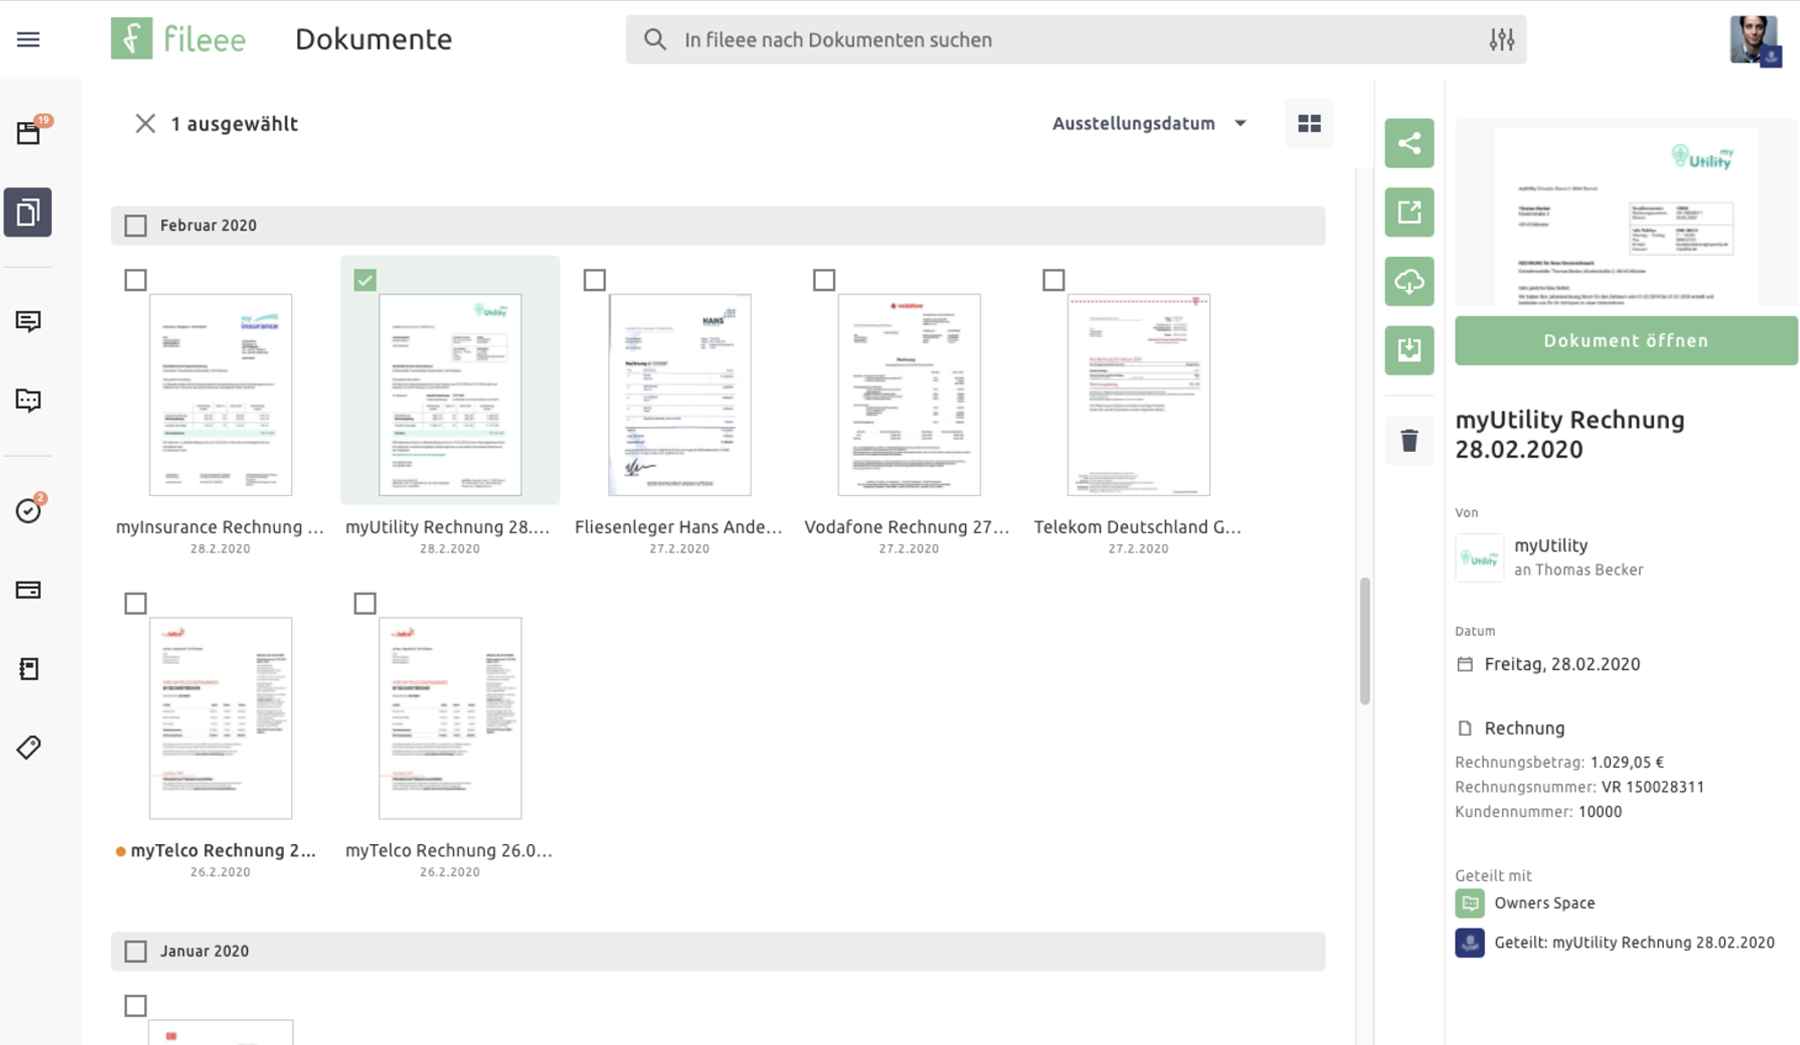This screenshot has height=1045, width=1800.
Task: Click Rechnungsnummer VR 150028311 value
Action: coord(1653,787)
